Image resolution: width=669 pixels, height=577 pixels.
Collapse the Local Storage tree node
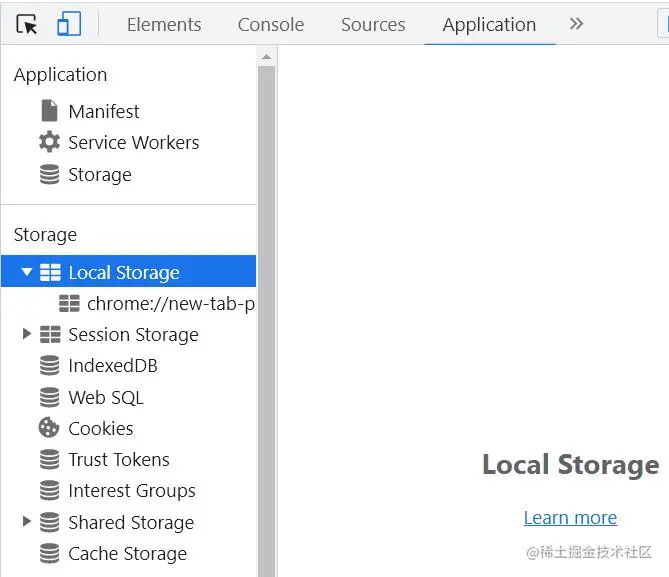tap(27, 272)
